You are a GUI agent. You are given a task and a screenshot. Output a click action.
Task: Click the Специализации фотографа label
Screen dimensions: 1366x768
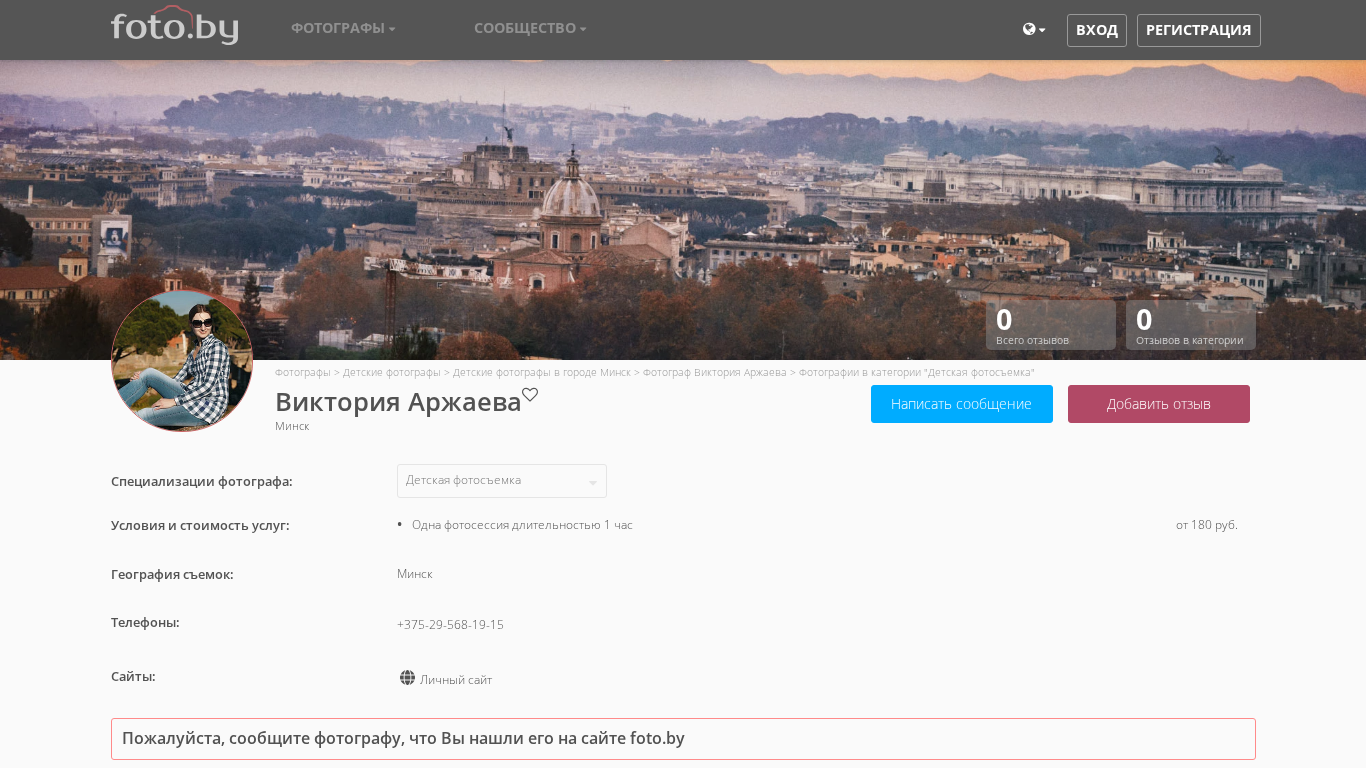(202, 481)
